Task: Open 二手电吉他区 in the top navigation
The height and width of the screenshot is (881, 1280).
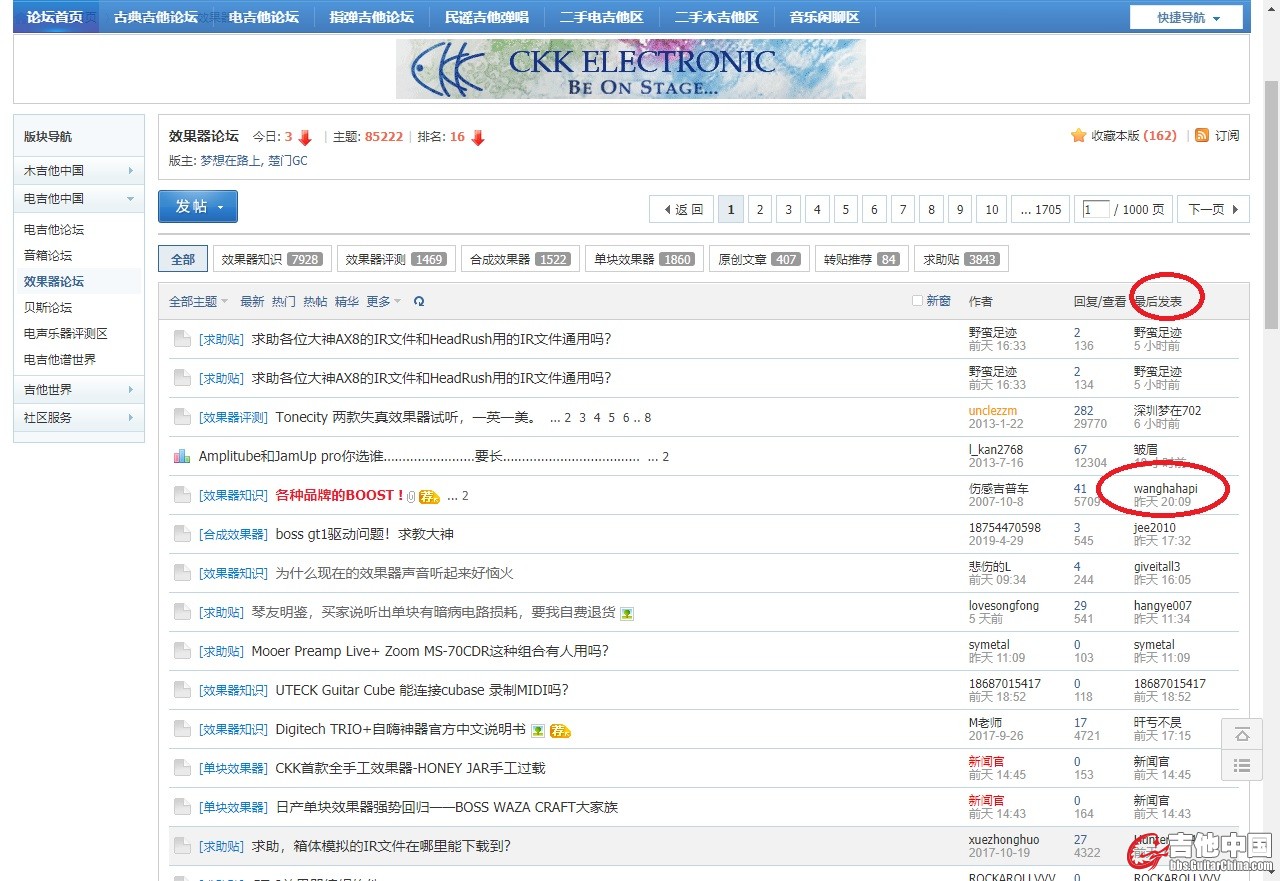Action: [x=602, y=17]
